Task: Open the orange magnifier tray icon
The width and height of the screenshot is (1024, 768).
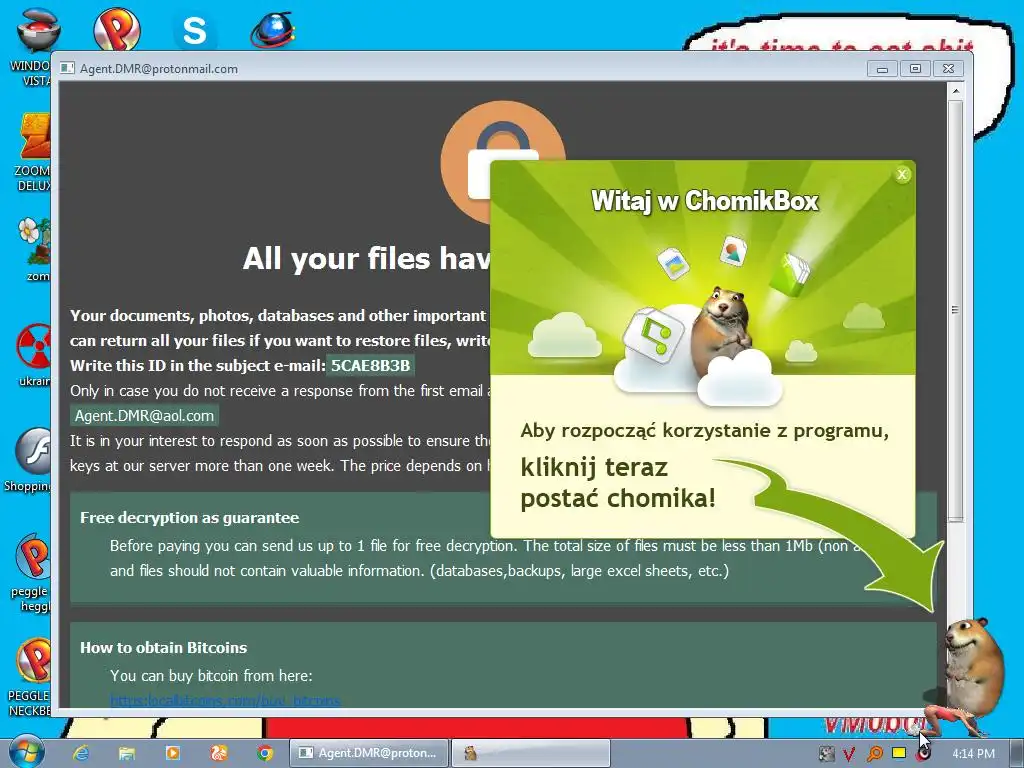Action: coord(874,754)
